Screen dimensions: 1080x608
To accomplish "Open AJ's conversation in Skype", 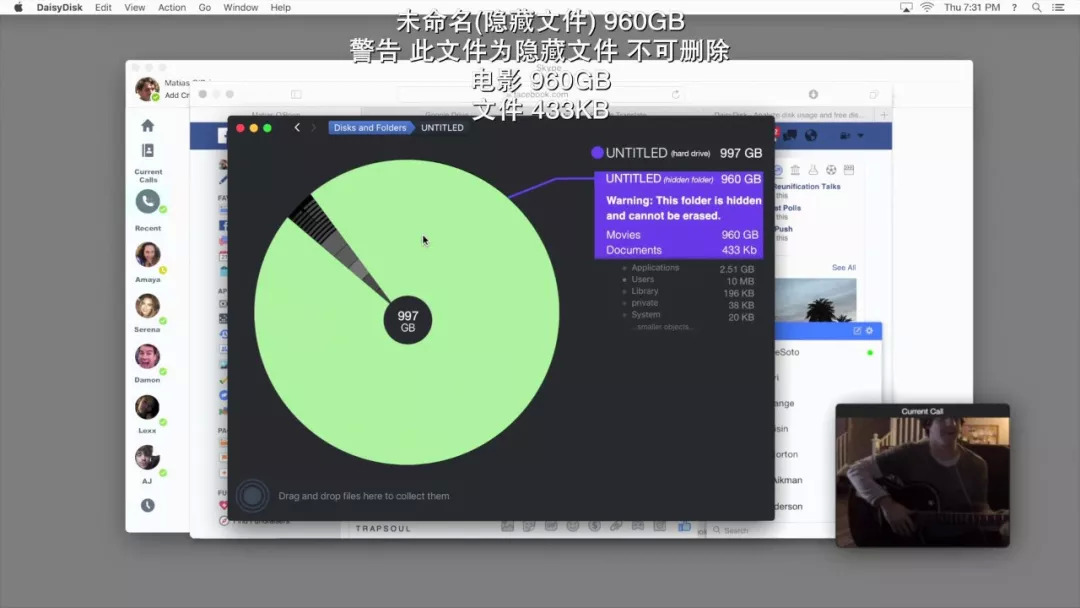I will [147, 458].
